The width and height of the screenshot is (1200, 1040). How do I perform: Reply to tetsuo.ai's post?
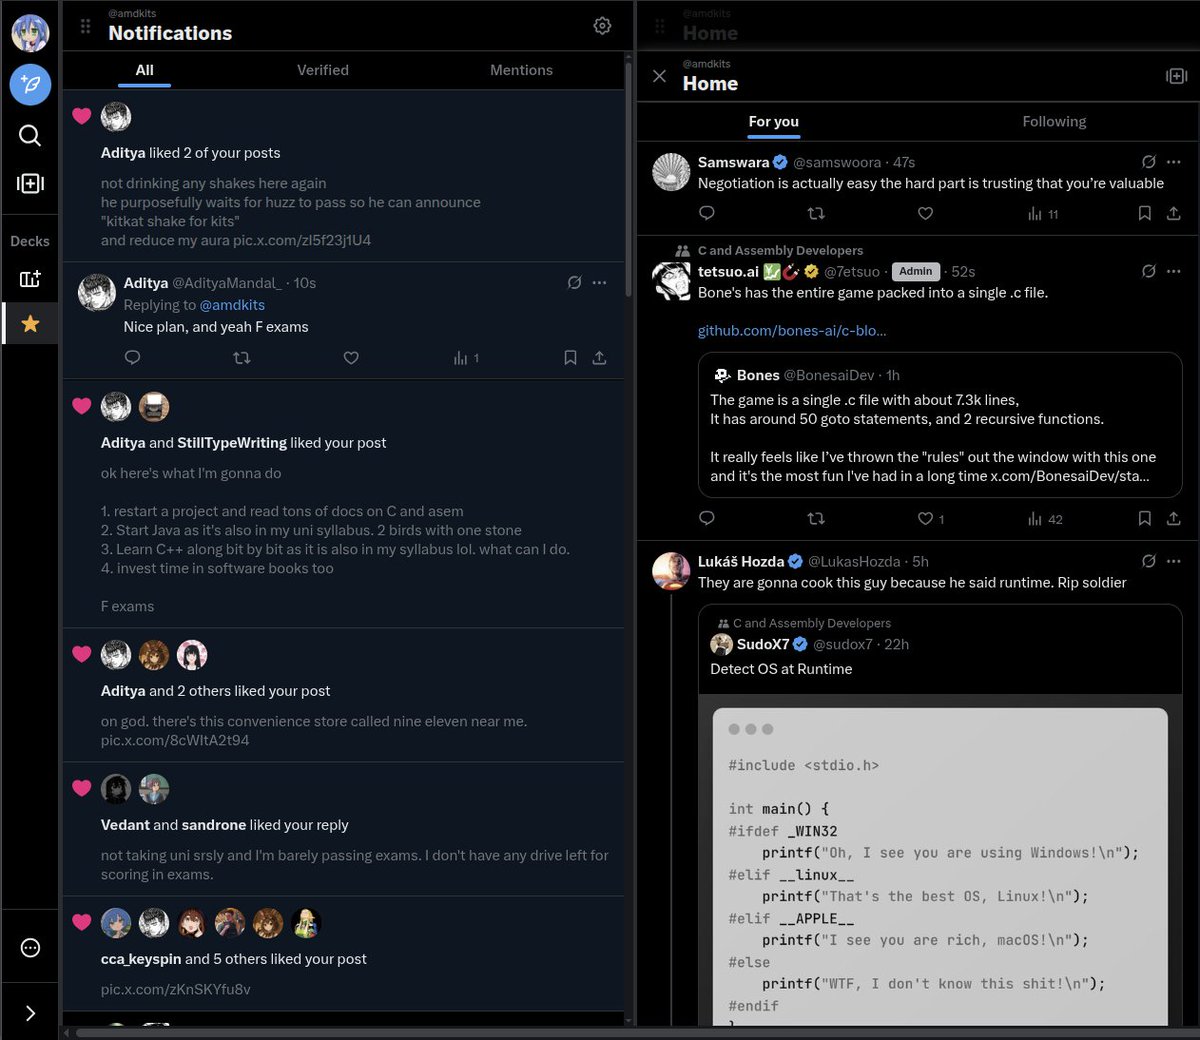(x=707, y=518)
